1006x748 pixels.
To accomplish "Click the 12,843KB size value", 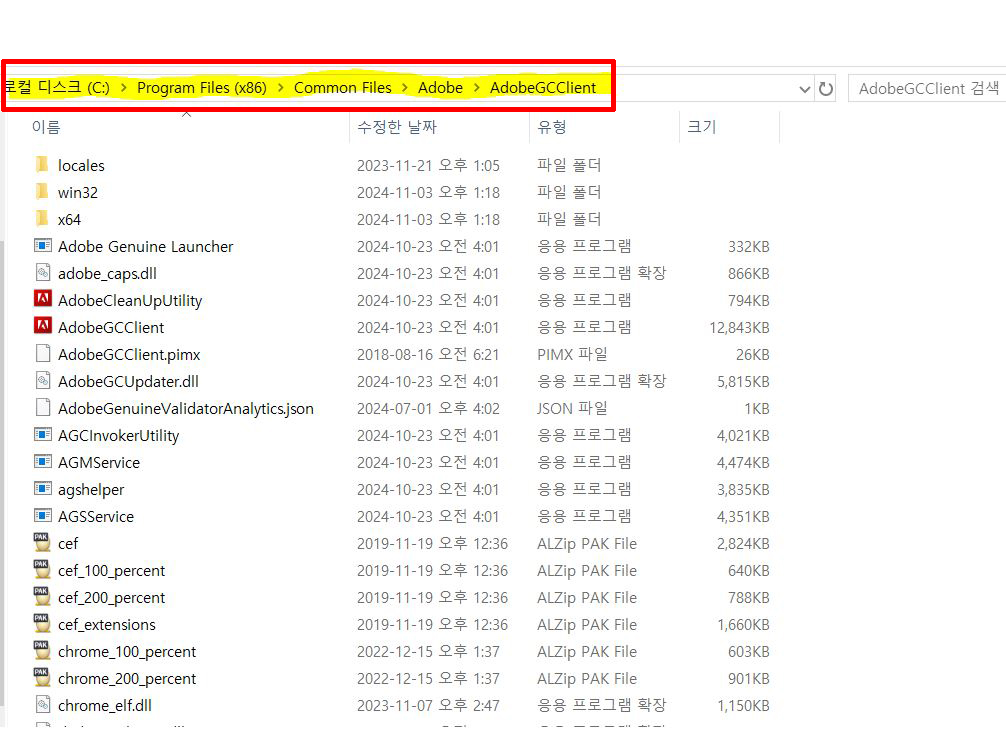I will 739,328.
